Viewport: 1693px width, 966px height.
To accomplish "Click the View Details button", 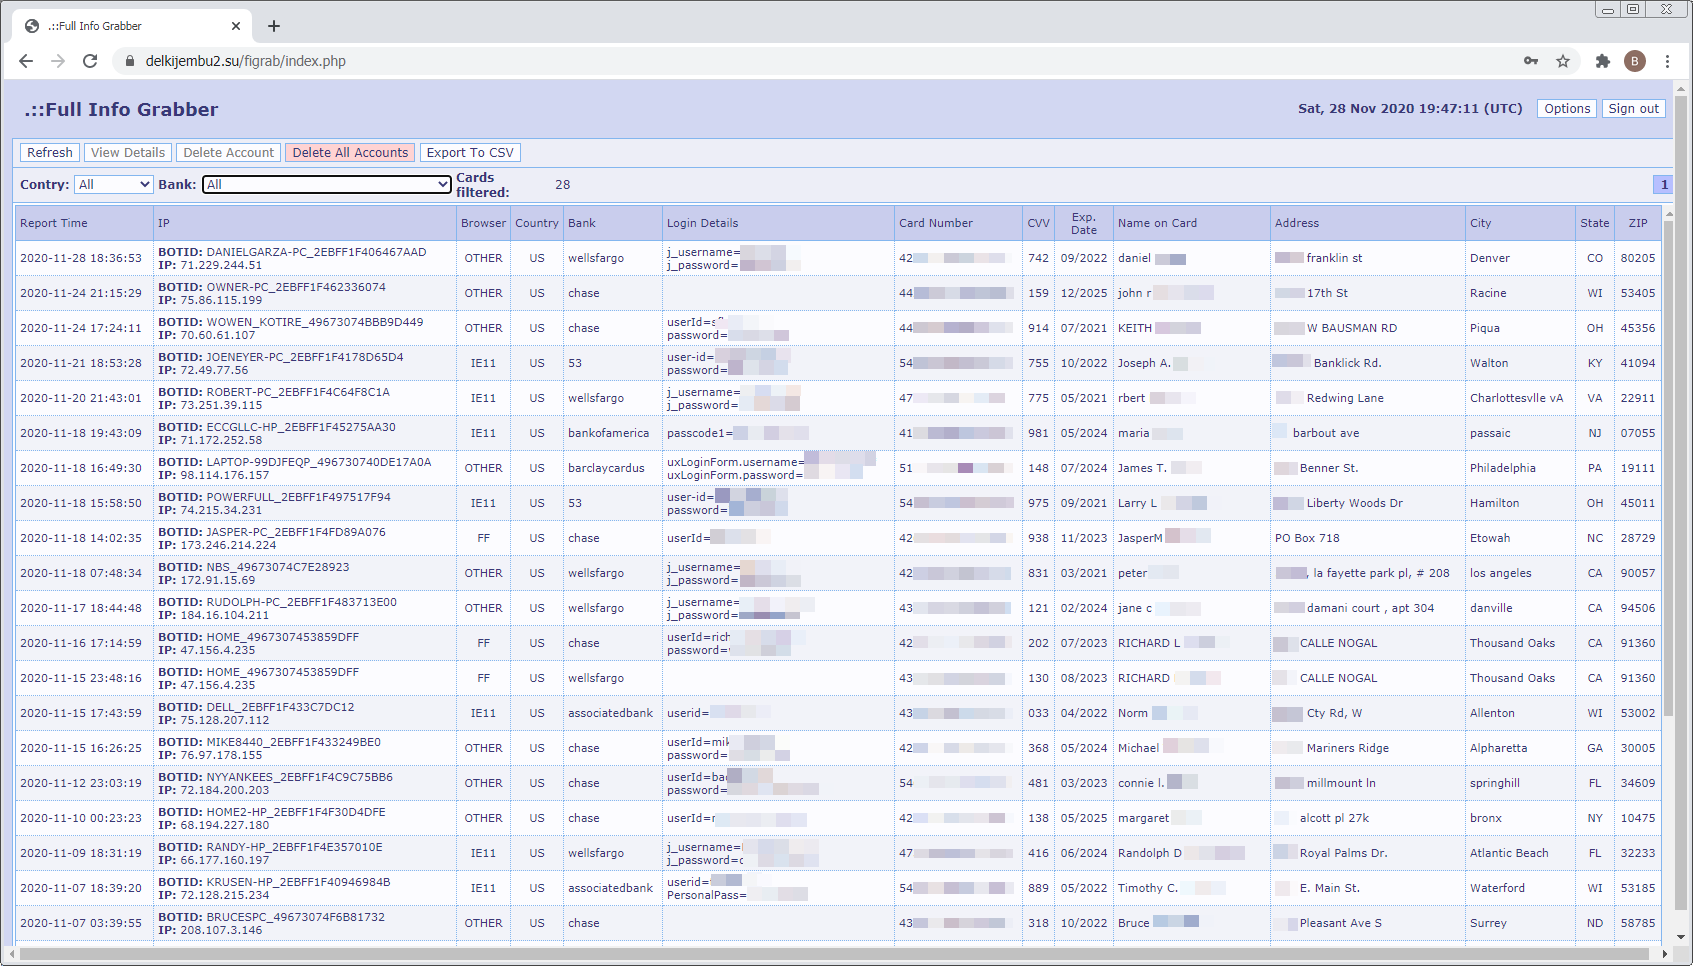I will point(127,152).
